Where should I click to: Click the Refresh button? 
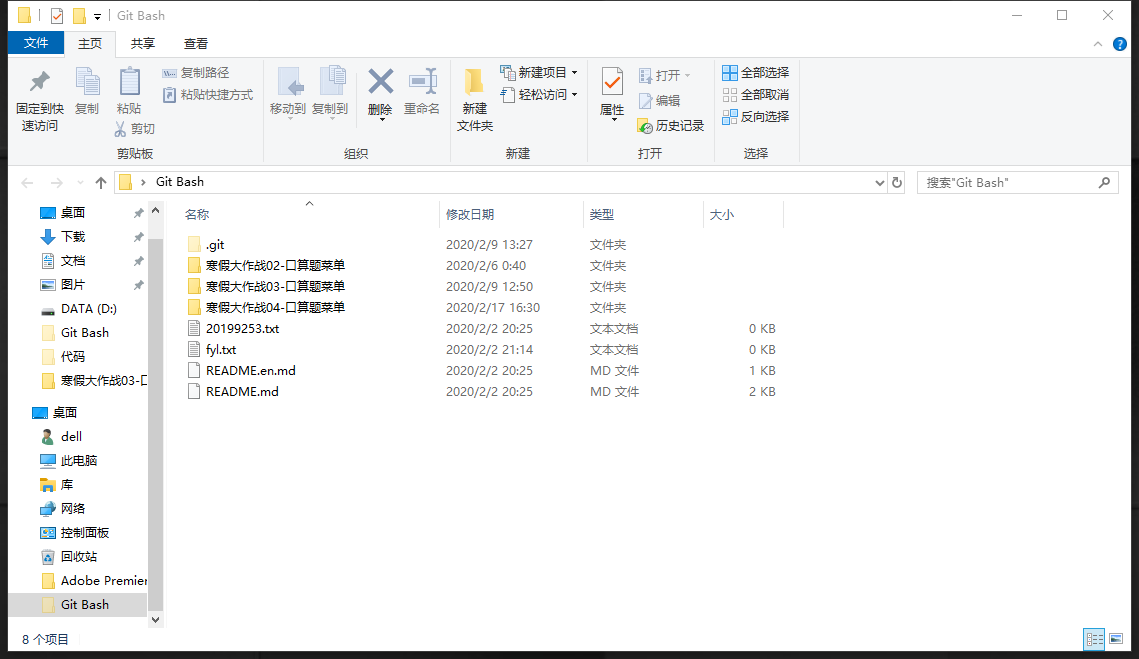897,182
